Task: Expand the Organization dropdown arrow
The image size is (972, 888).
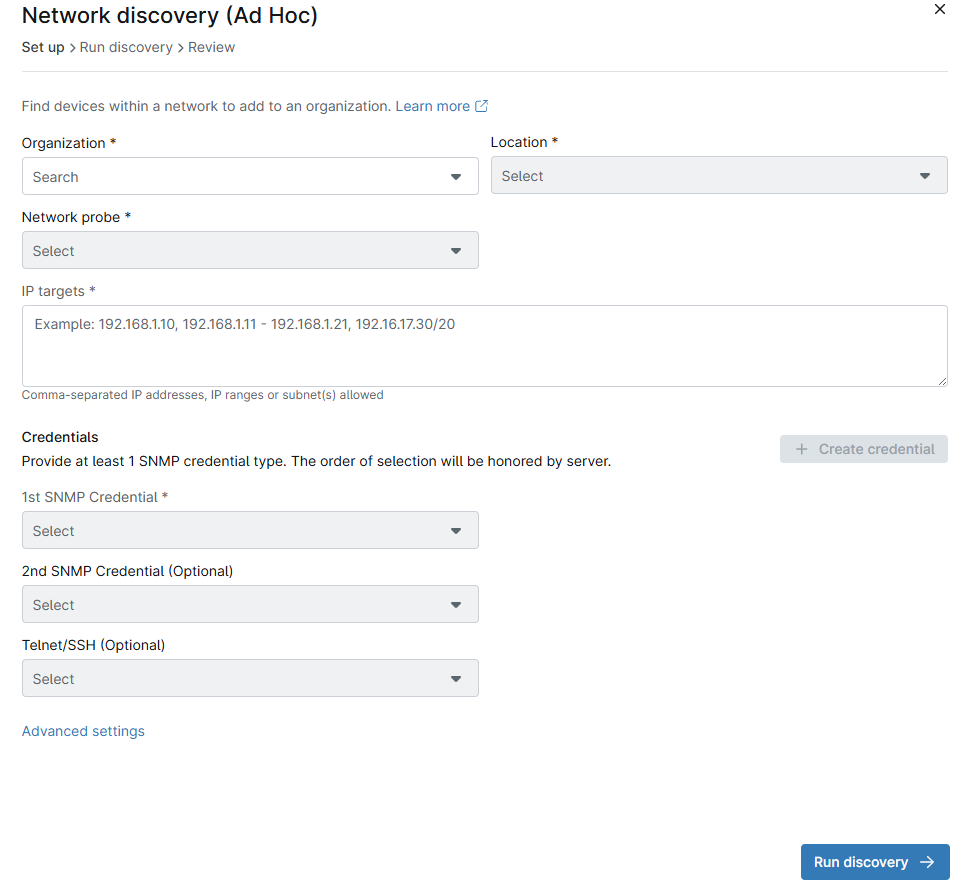Action: click(456, 177)
